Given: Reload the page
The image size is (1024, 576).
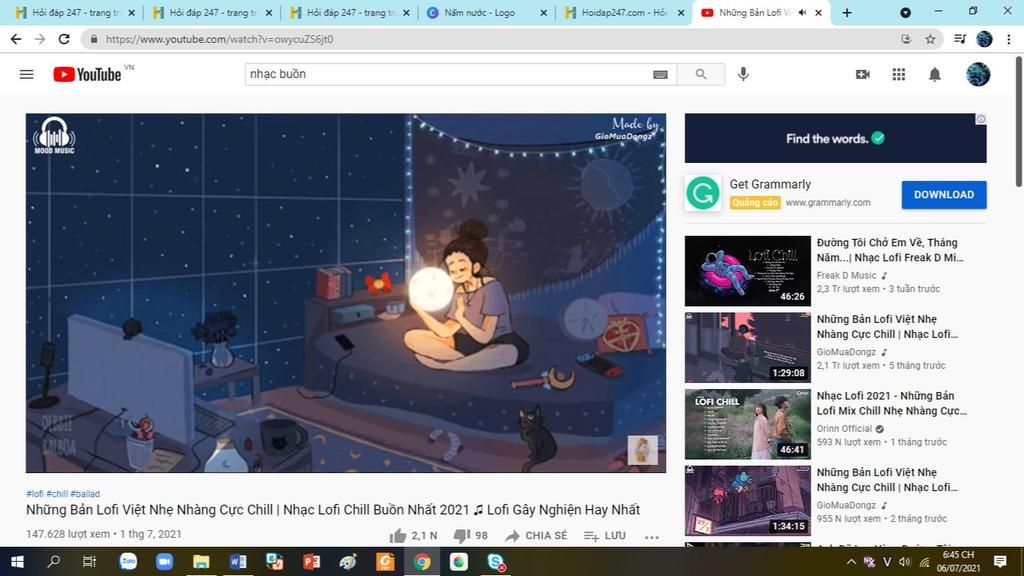Looking at the screenshot, I should tap(64, 39).
